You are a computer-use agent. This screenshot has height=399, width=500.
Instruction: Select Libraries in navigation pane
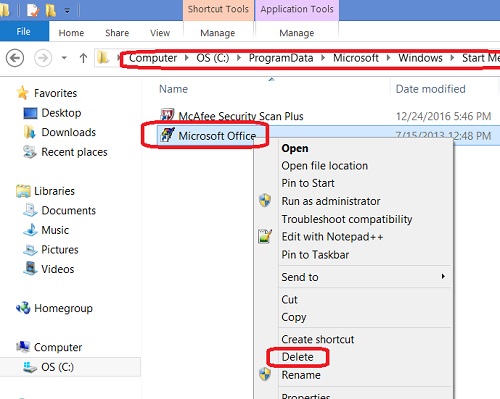[54, 191]
